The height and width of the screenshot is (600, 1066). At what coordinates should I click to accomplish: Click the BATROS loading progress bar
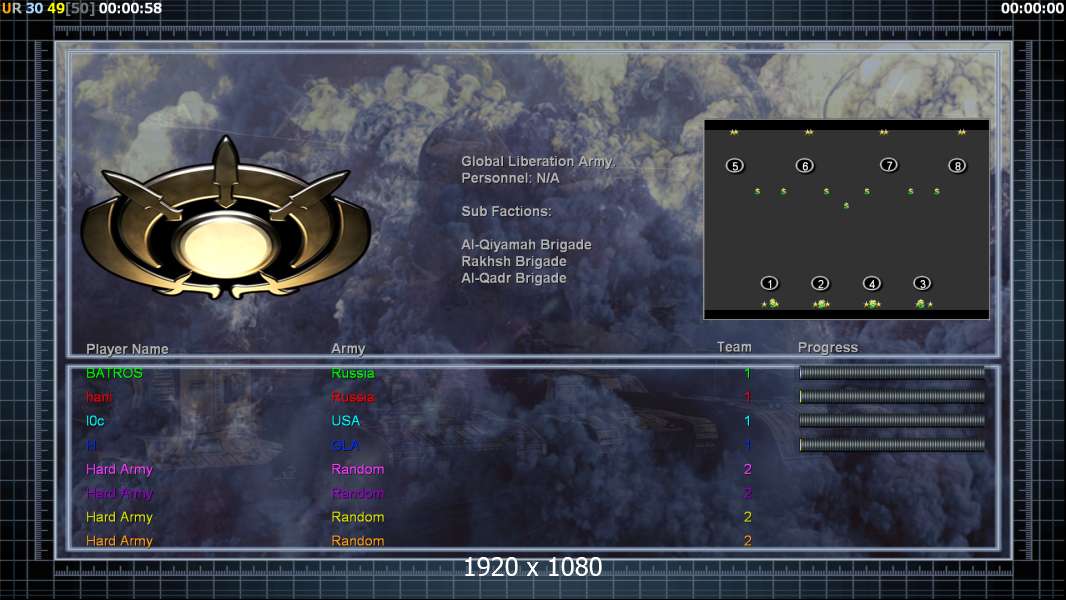point(892,372)
